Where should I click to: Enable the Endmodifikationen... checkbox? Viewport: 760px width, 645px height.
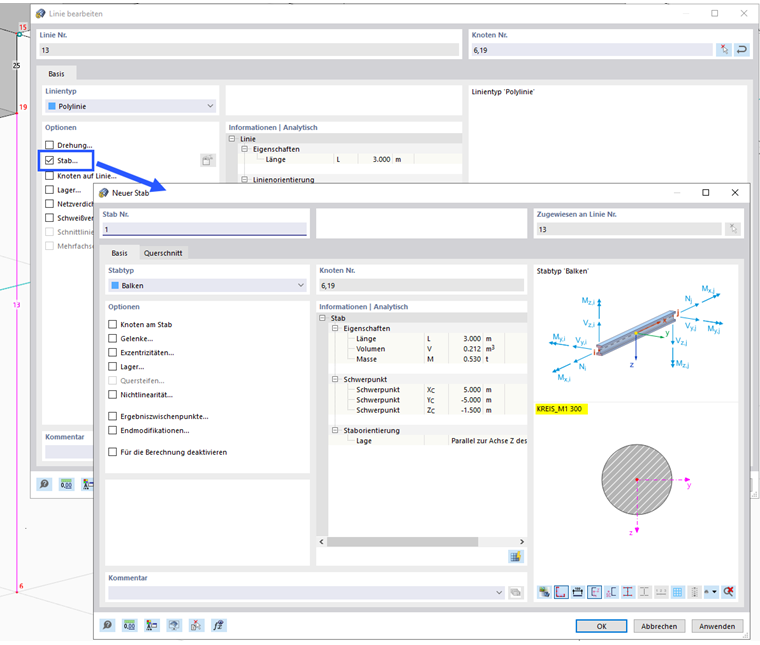point(112,430)
